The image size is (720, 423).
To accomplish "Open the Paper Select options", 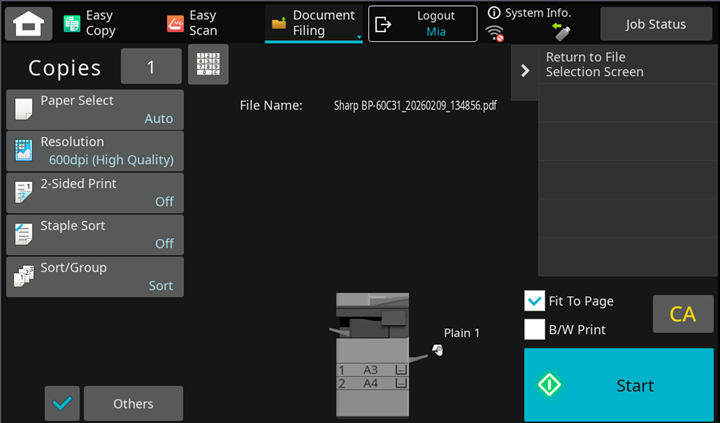I will pos(95,109).
